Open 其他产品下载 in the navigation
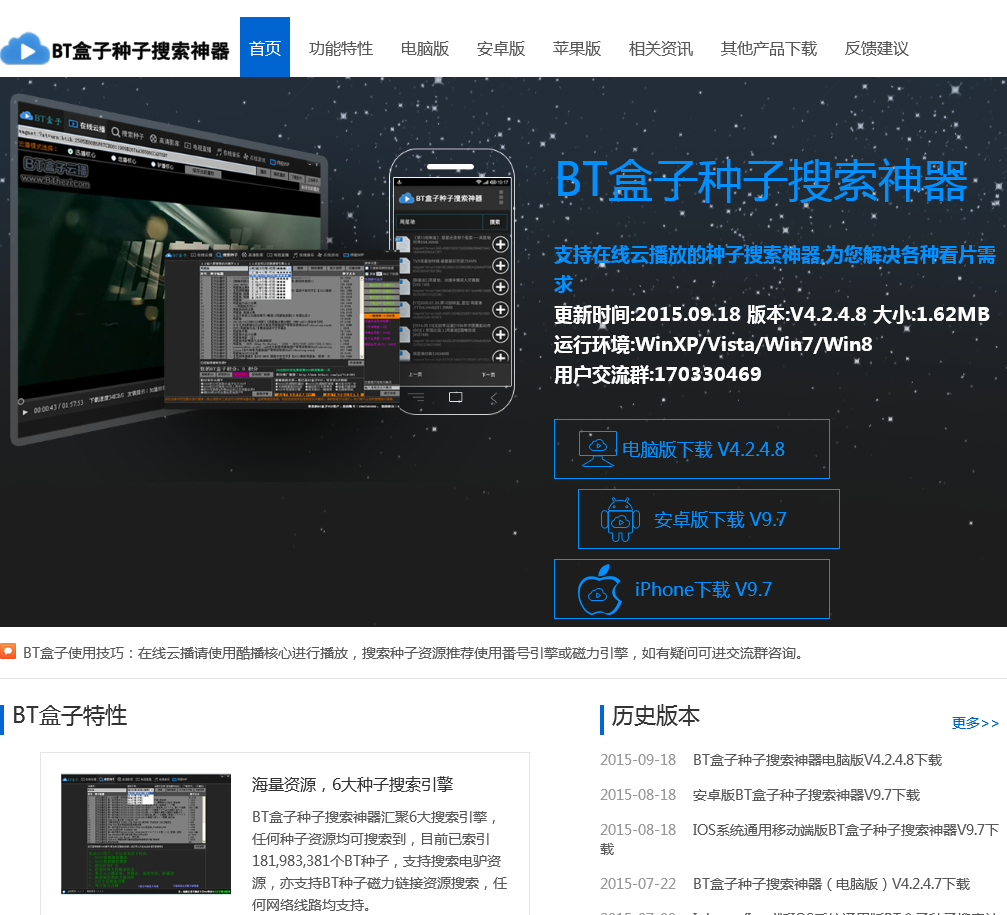Viewport: 1007px width, 915px height. [768, 49]
